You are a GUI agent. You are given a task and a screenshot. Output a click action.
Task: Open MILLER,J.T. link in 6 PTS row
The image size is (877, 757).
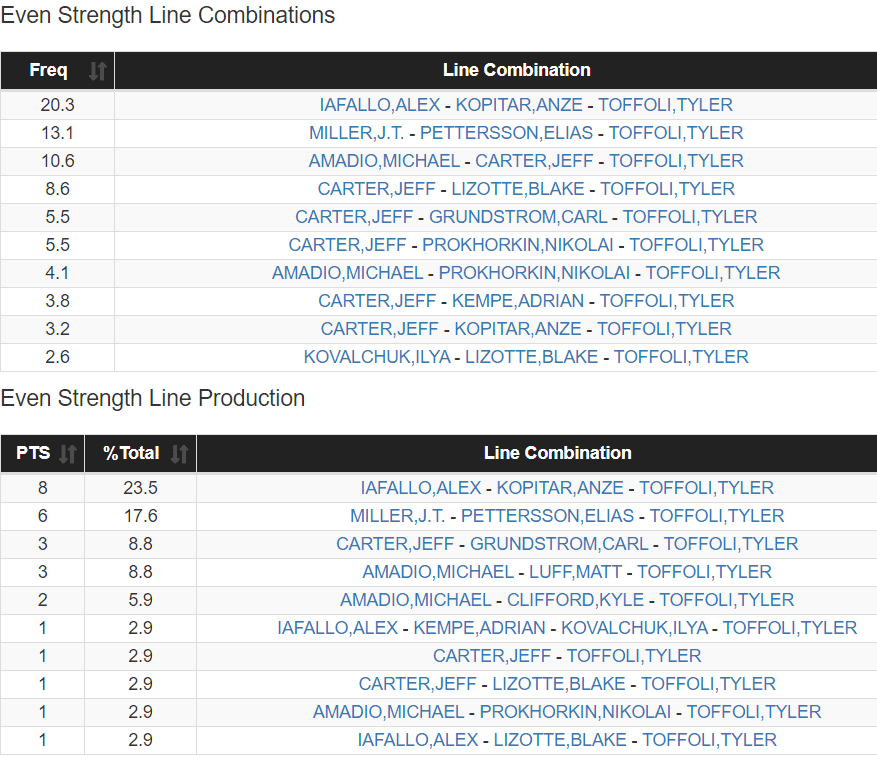point(397,516)
